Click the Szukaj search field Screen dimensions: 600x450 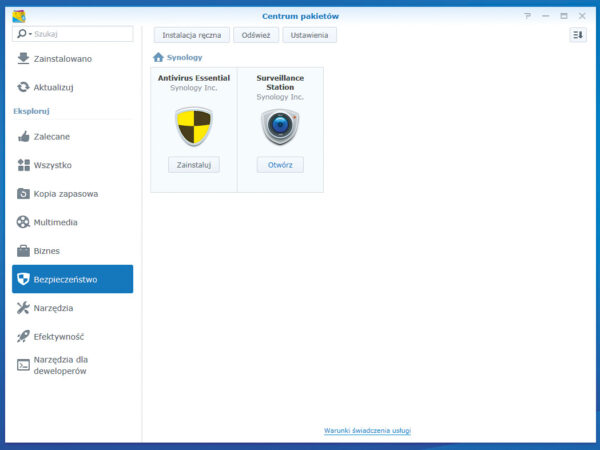click(82, 34)
